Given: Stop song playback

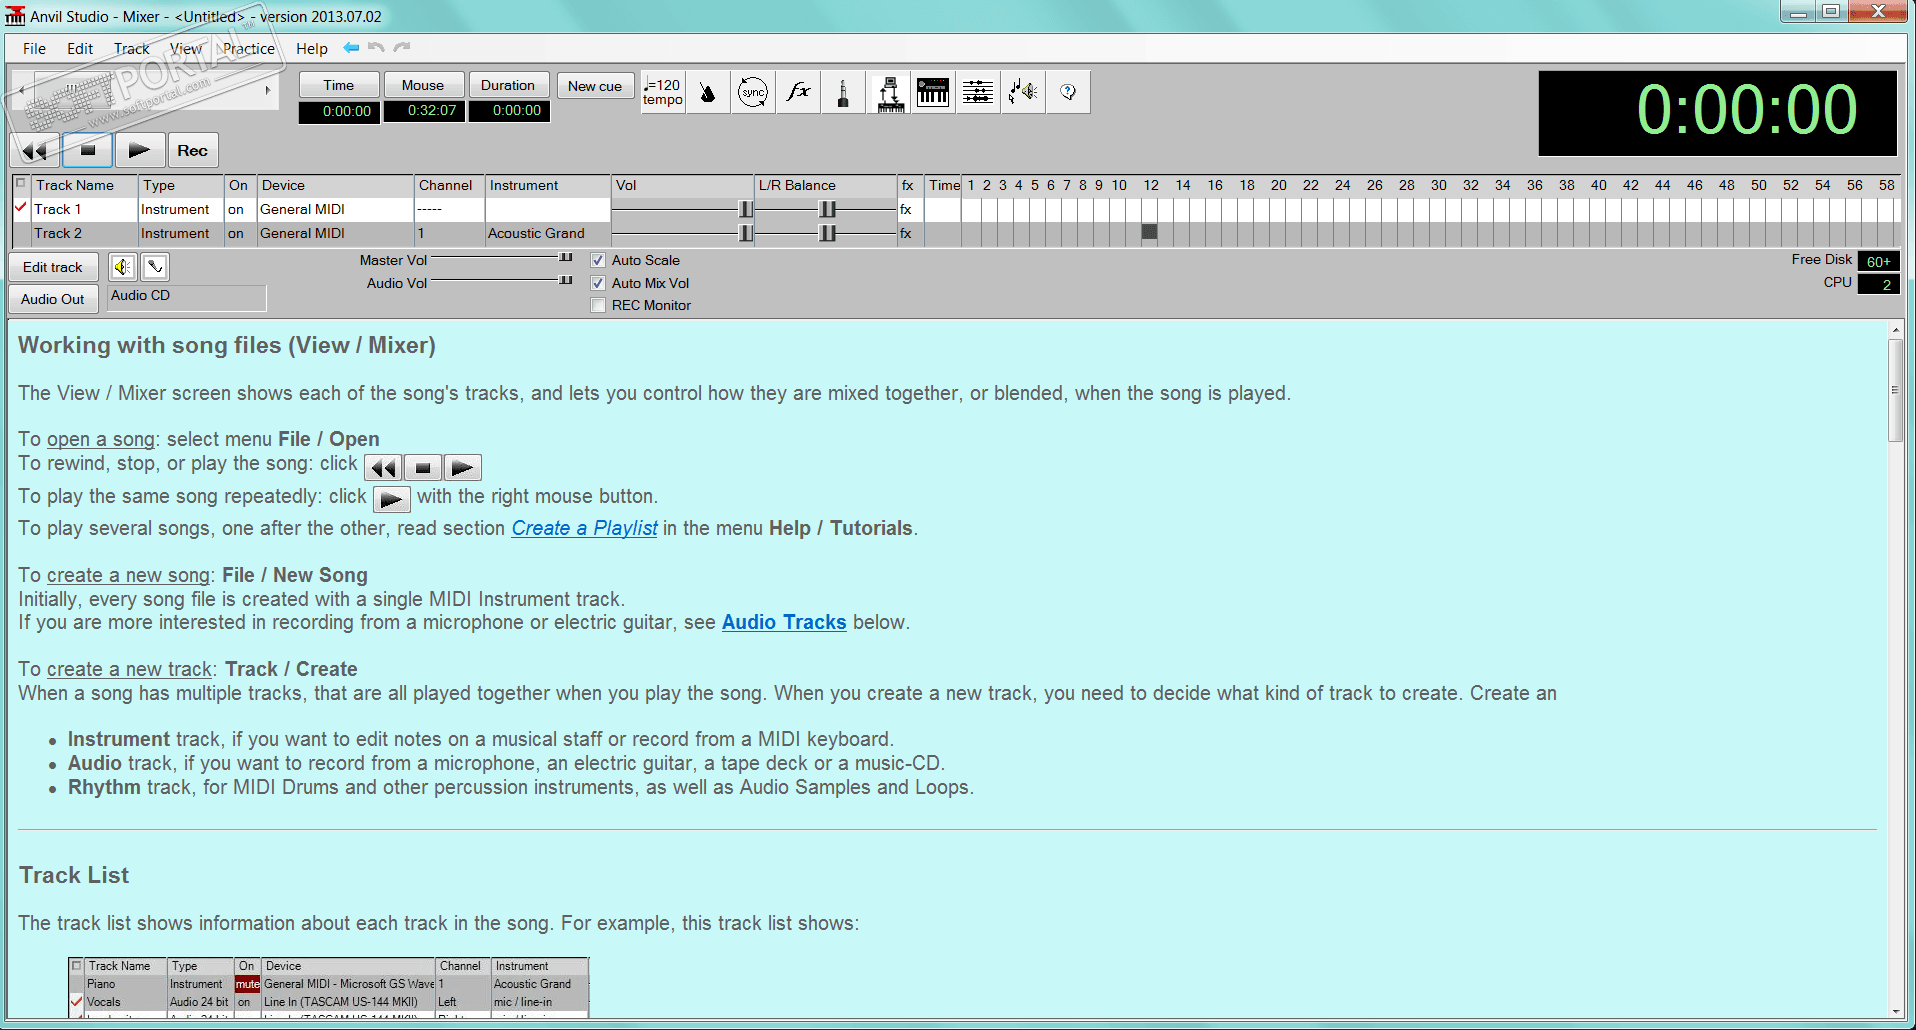Looking at the screenshot, I should coord(88,150).
